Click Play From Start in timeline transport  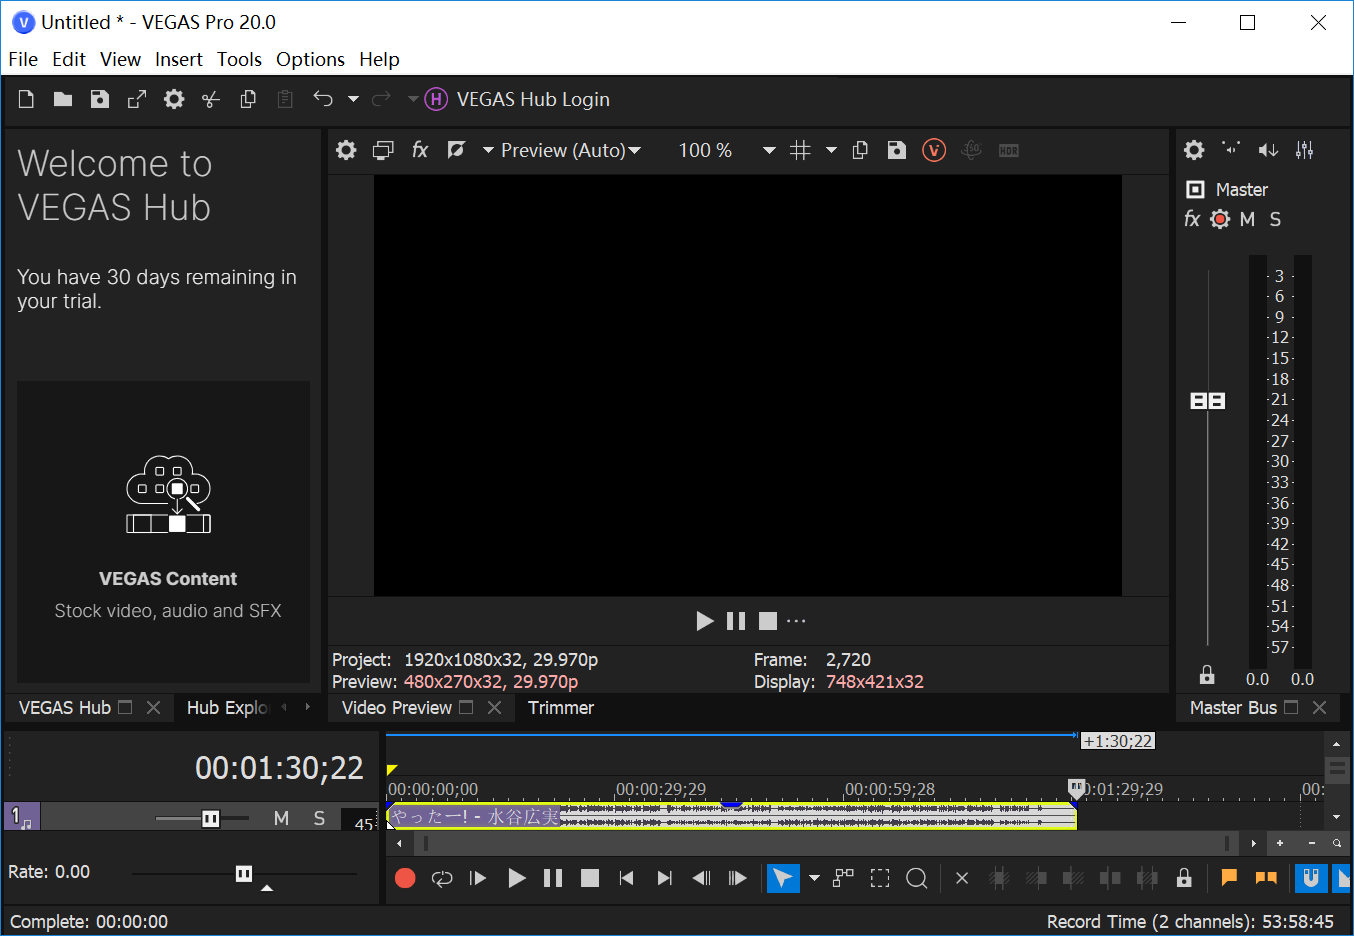click(479, 878)
